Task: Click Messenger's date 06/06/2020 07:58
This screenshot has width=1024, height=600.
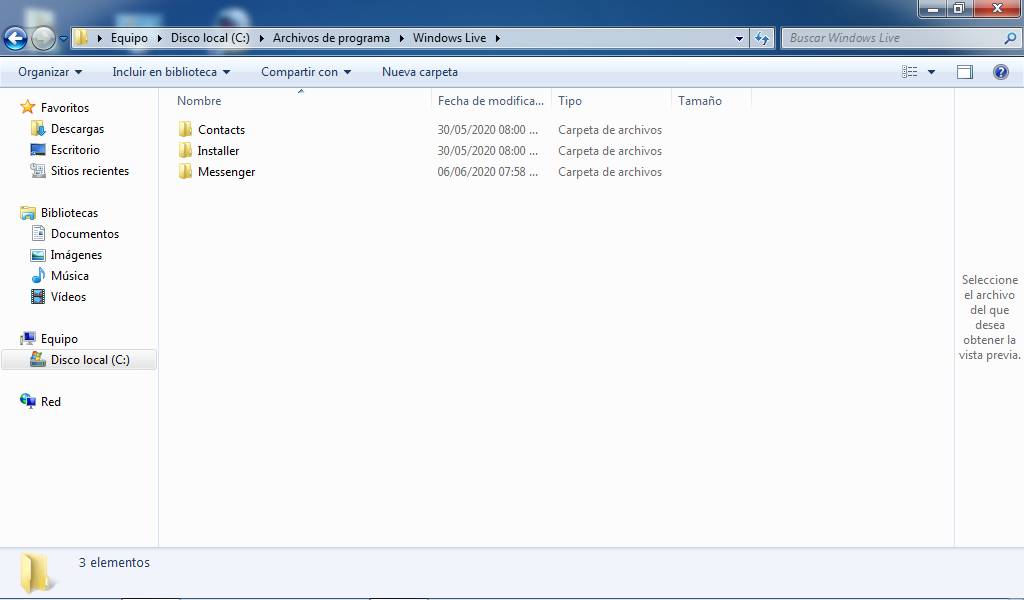Action: (x=488, y=172)
